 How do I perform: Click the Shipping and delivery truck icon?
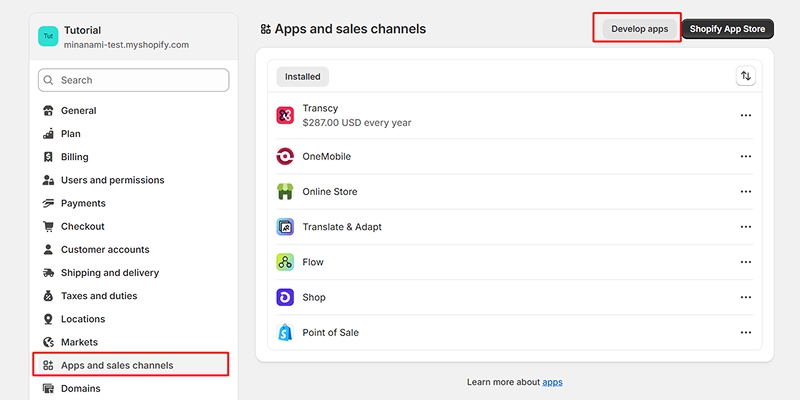coord(48,273)
